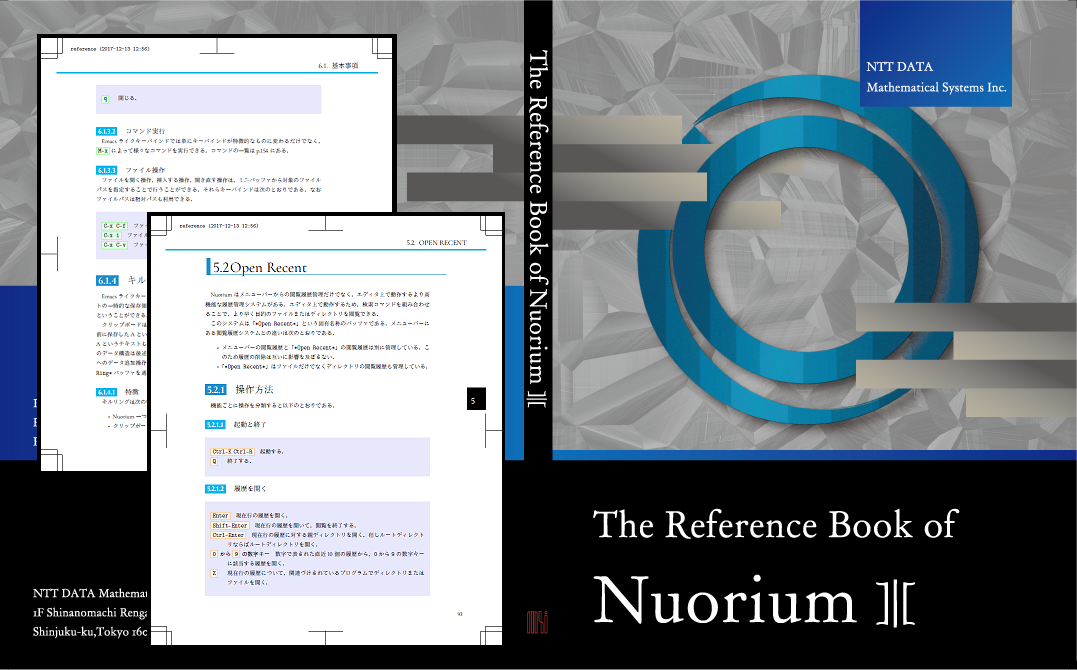
Task: Open the "5.2 Open Recent" sample page
Action: [x=326, y=429]
